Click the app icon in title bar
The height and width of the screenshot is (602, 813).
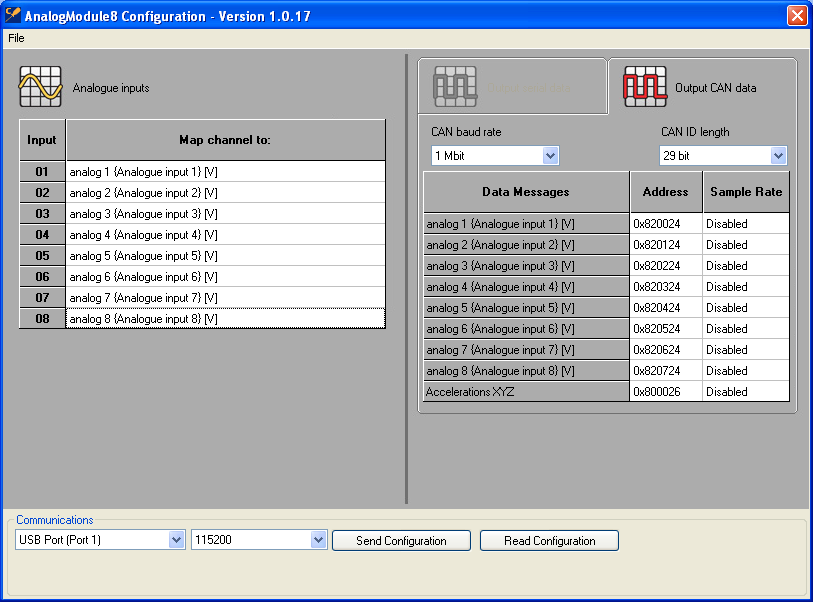(13, 16)
